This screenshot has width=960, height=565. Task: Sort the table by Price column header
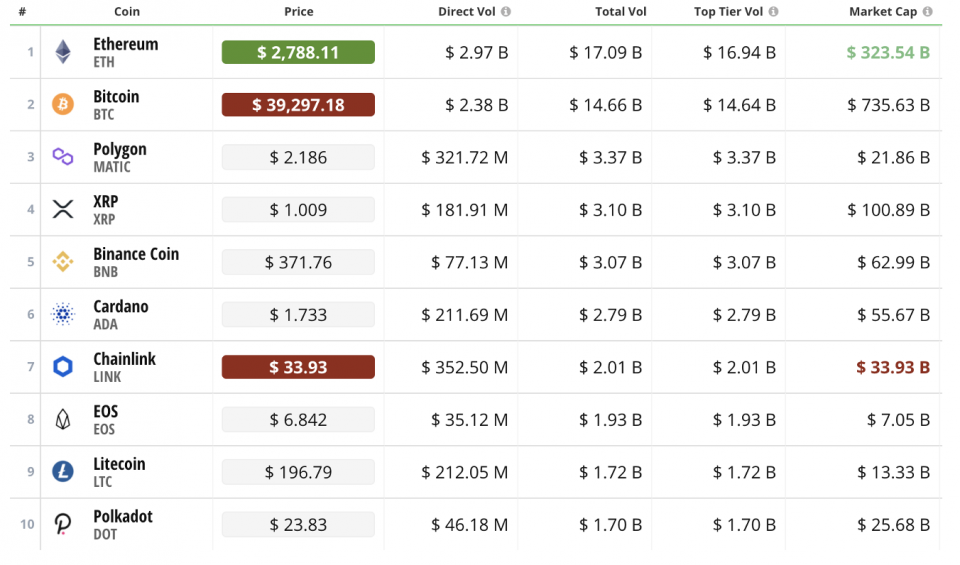pyautogui.click(x=298, y=12)
